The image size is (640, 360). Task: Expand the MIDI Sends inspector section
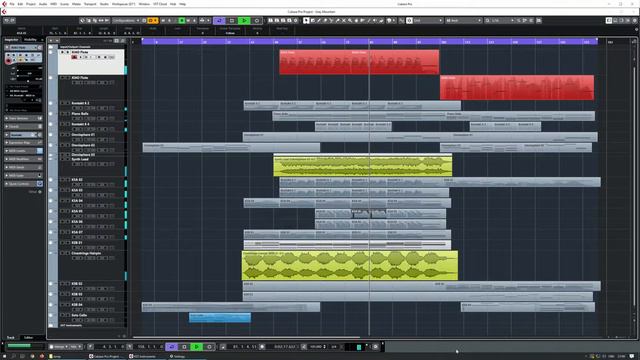pos(23,167)
